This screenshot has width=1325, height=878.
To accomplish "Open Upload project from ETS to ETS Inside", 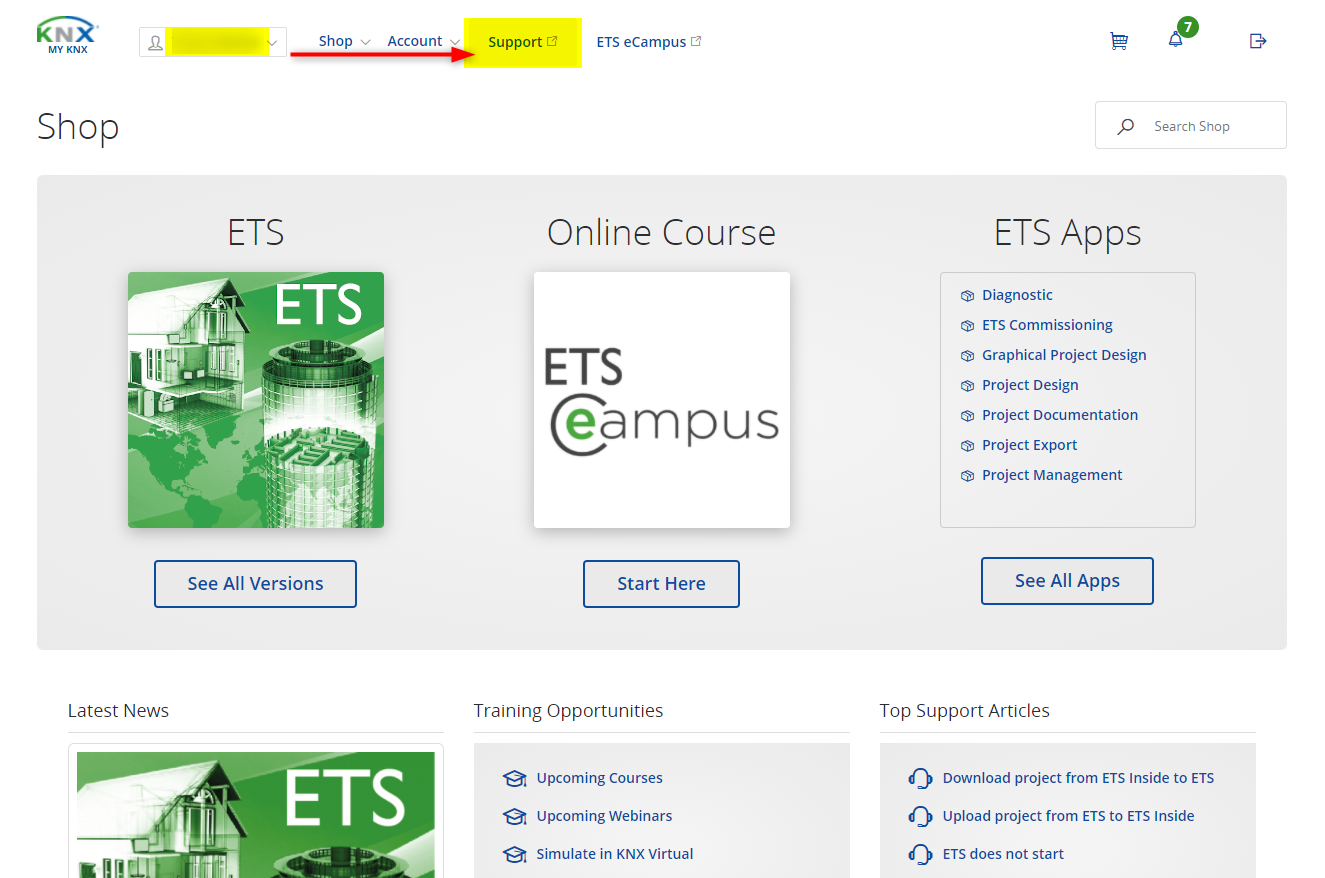I will click(1068, 816).
